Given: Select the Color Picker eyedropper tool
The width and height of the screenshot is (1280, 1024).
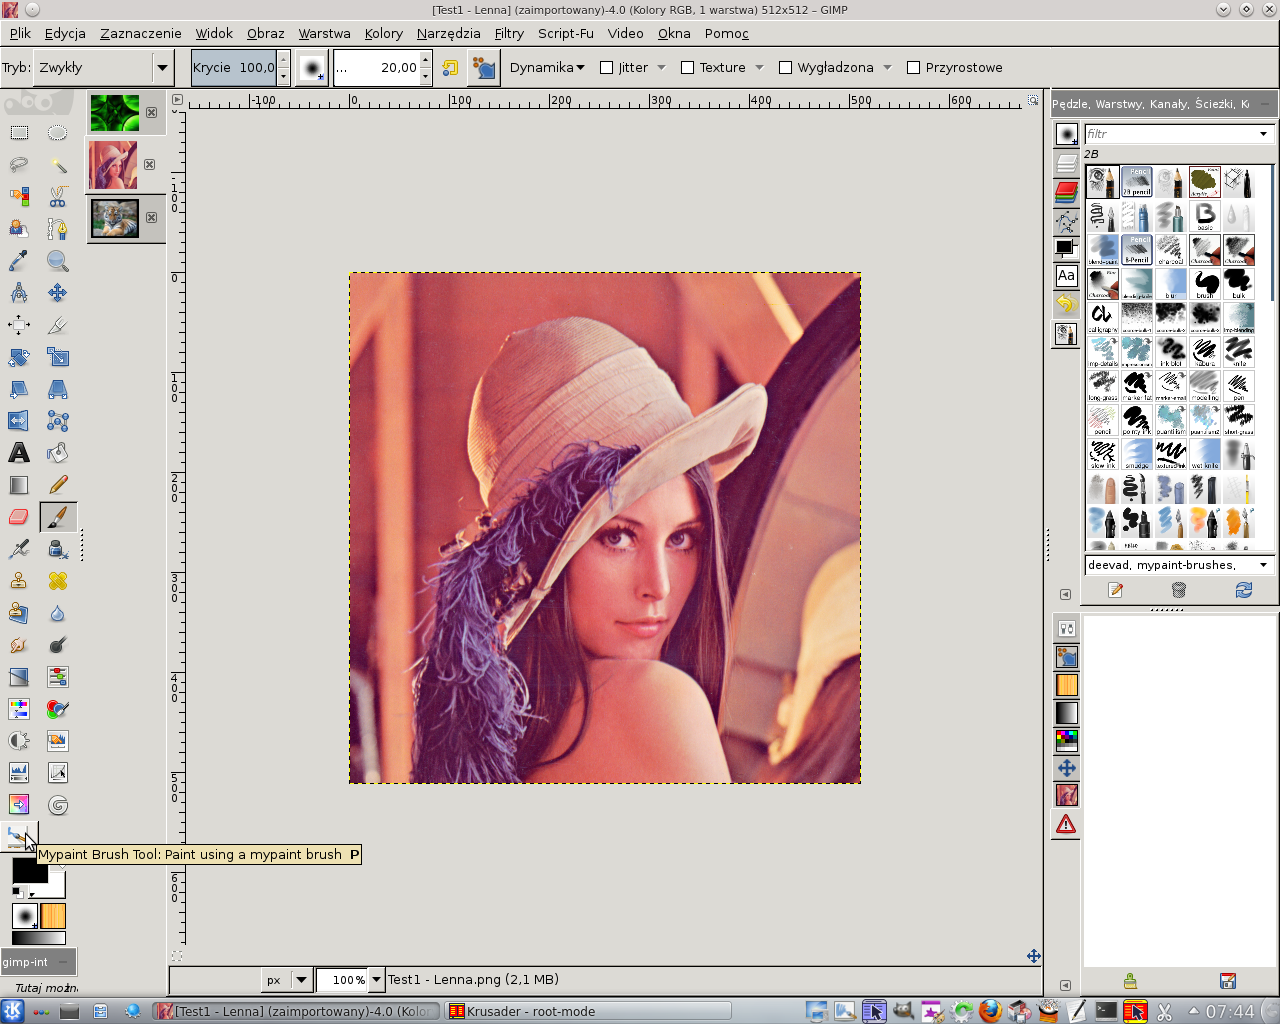Looking at the screenshot, I should click(x=19, y=261).
